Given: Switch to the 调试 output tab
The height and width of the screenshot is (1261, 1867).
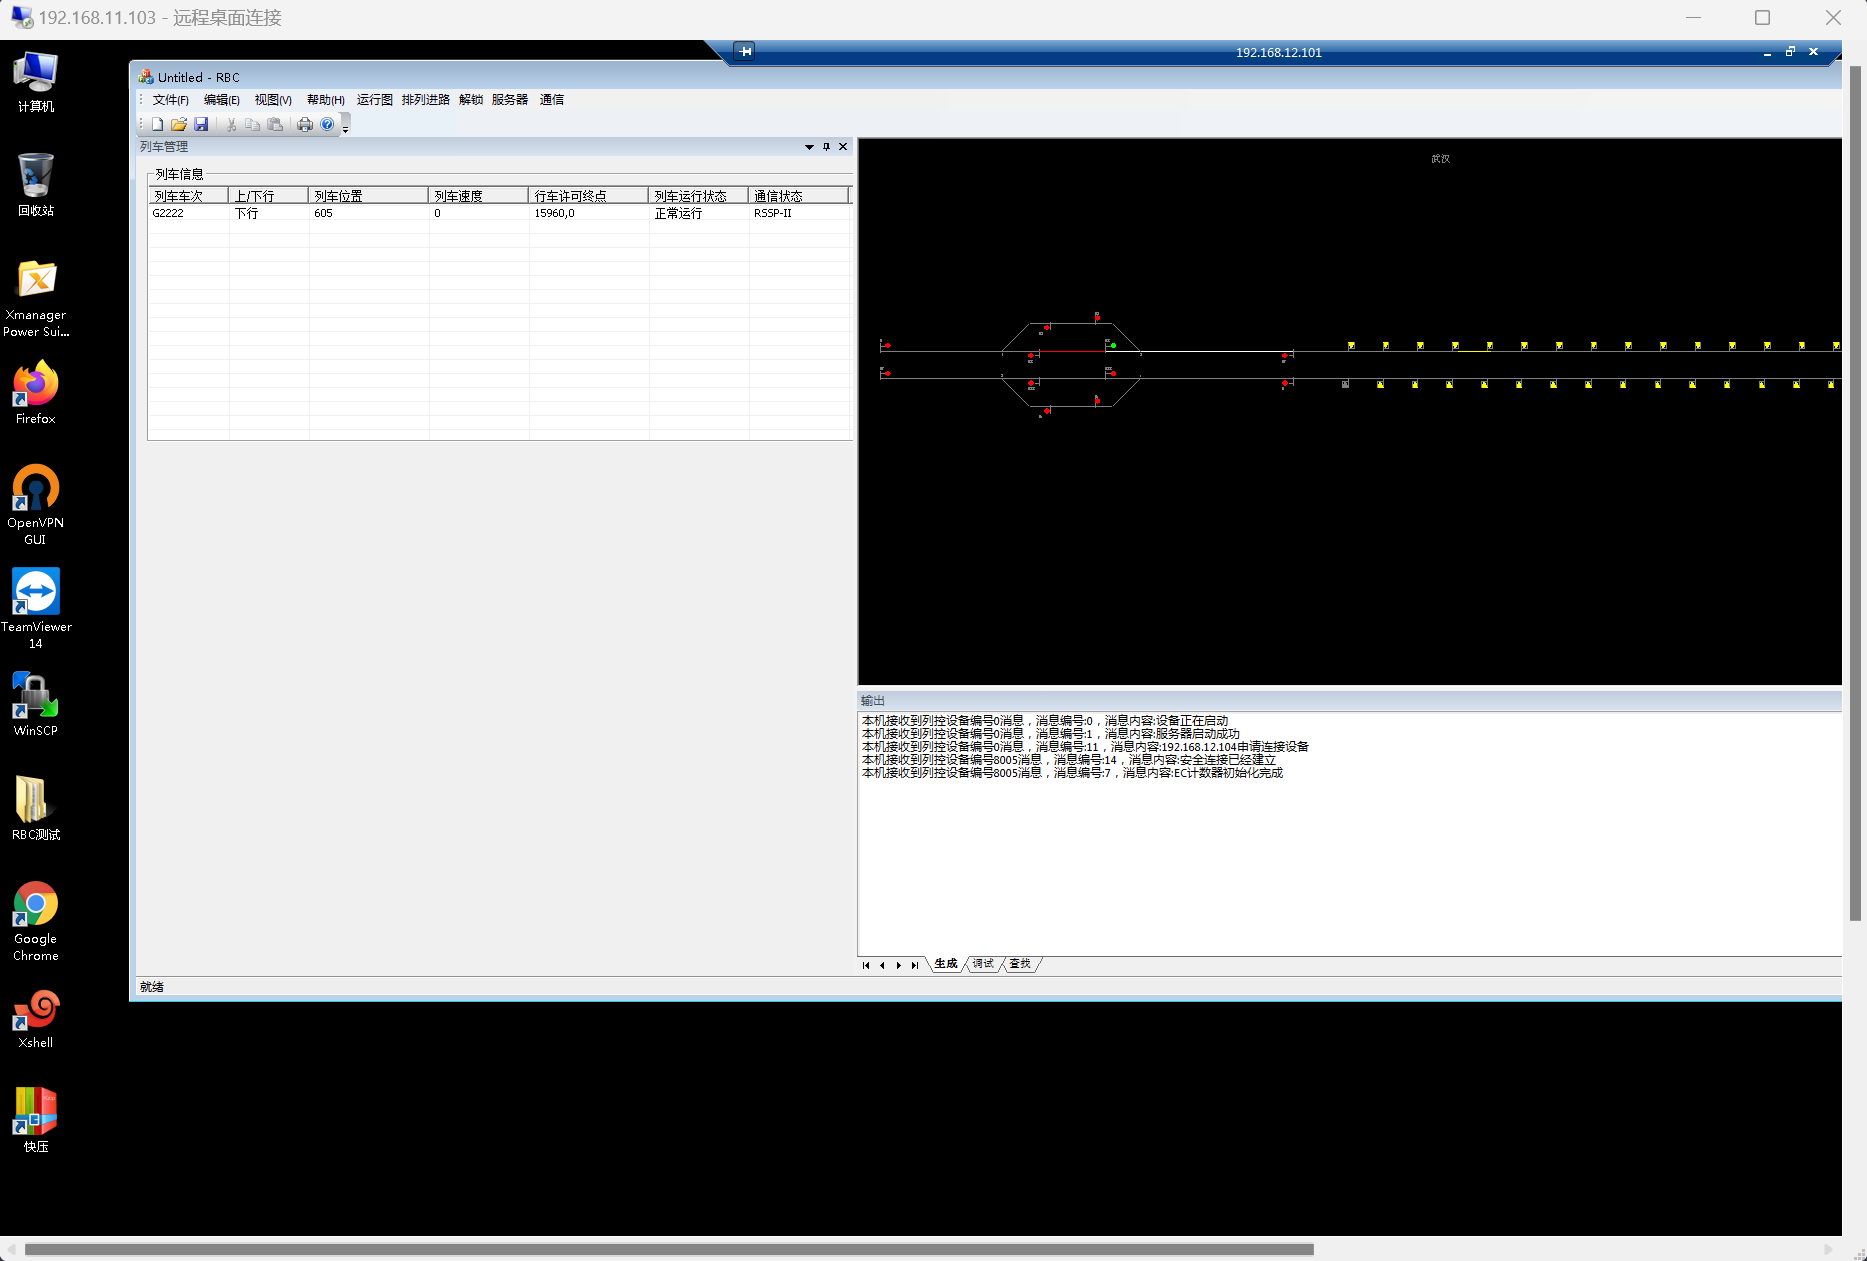Looking at the screenshot, I should point(983,964).
